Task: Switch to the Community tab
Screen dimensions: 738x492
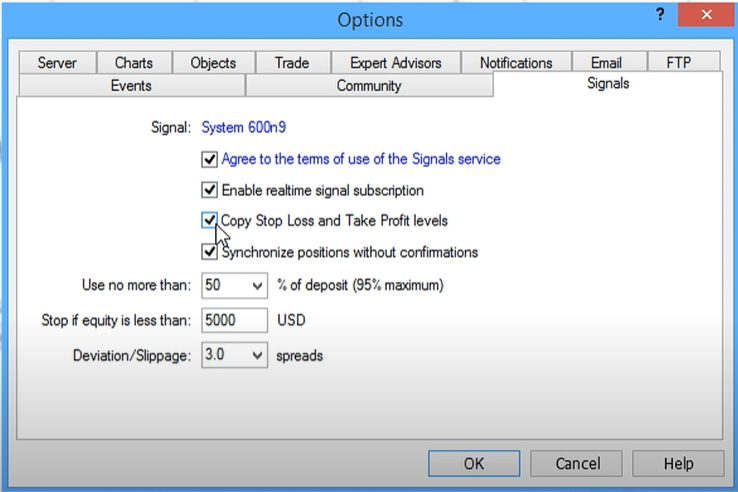Action: (369, 86)
